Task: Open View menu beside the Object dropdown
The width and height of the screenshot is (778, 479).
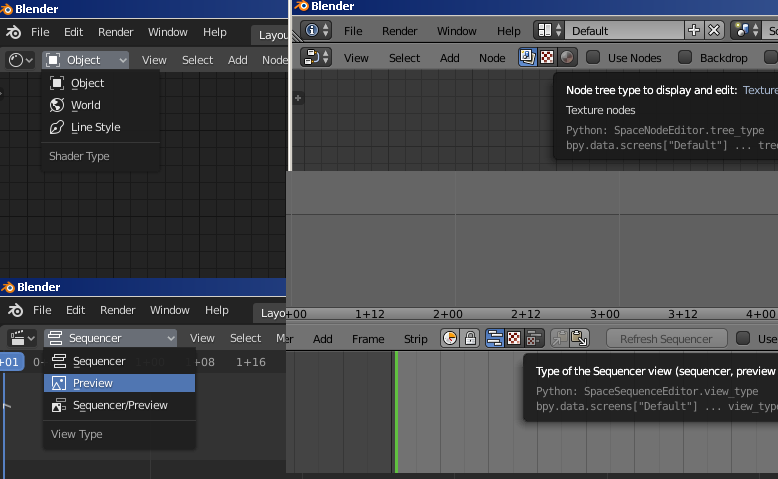Action: [154, 60]
